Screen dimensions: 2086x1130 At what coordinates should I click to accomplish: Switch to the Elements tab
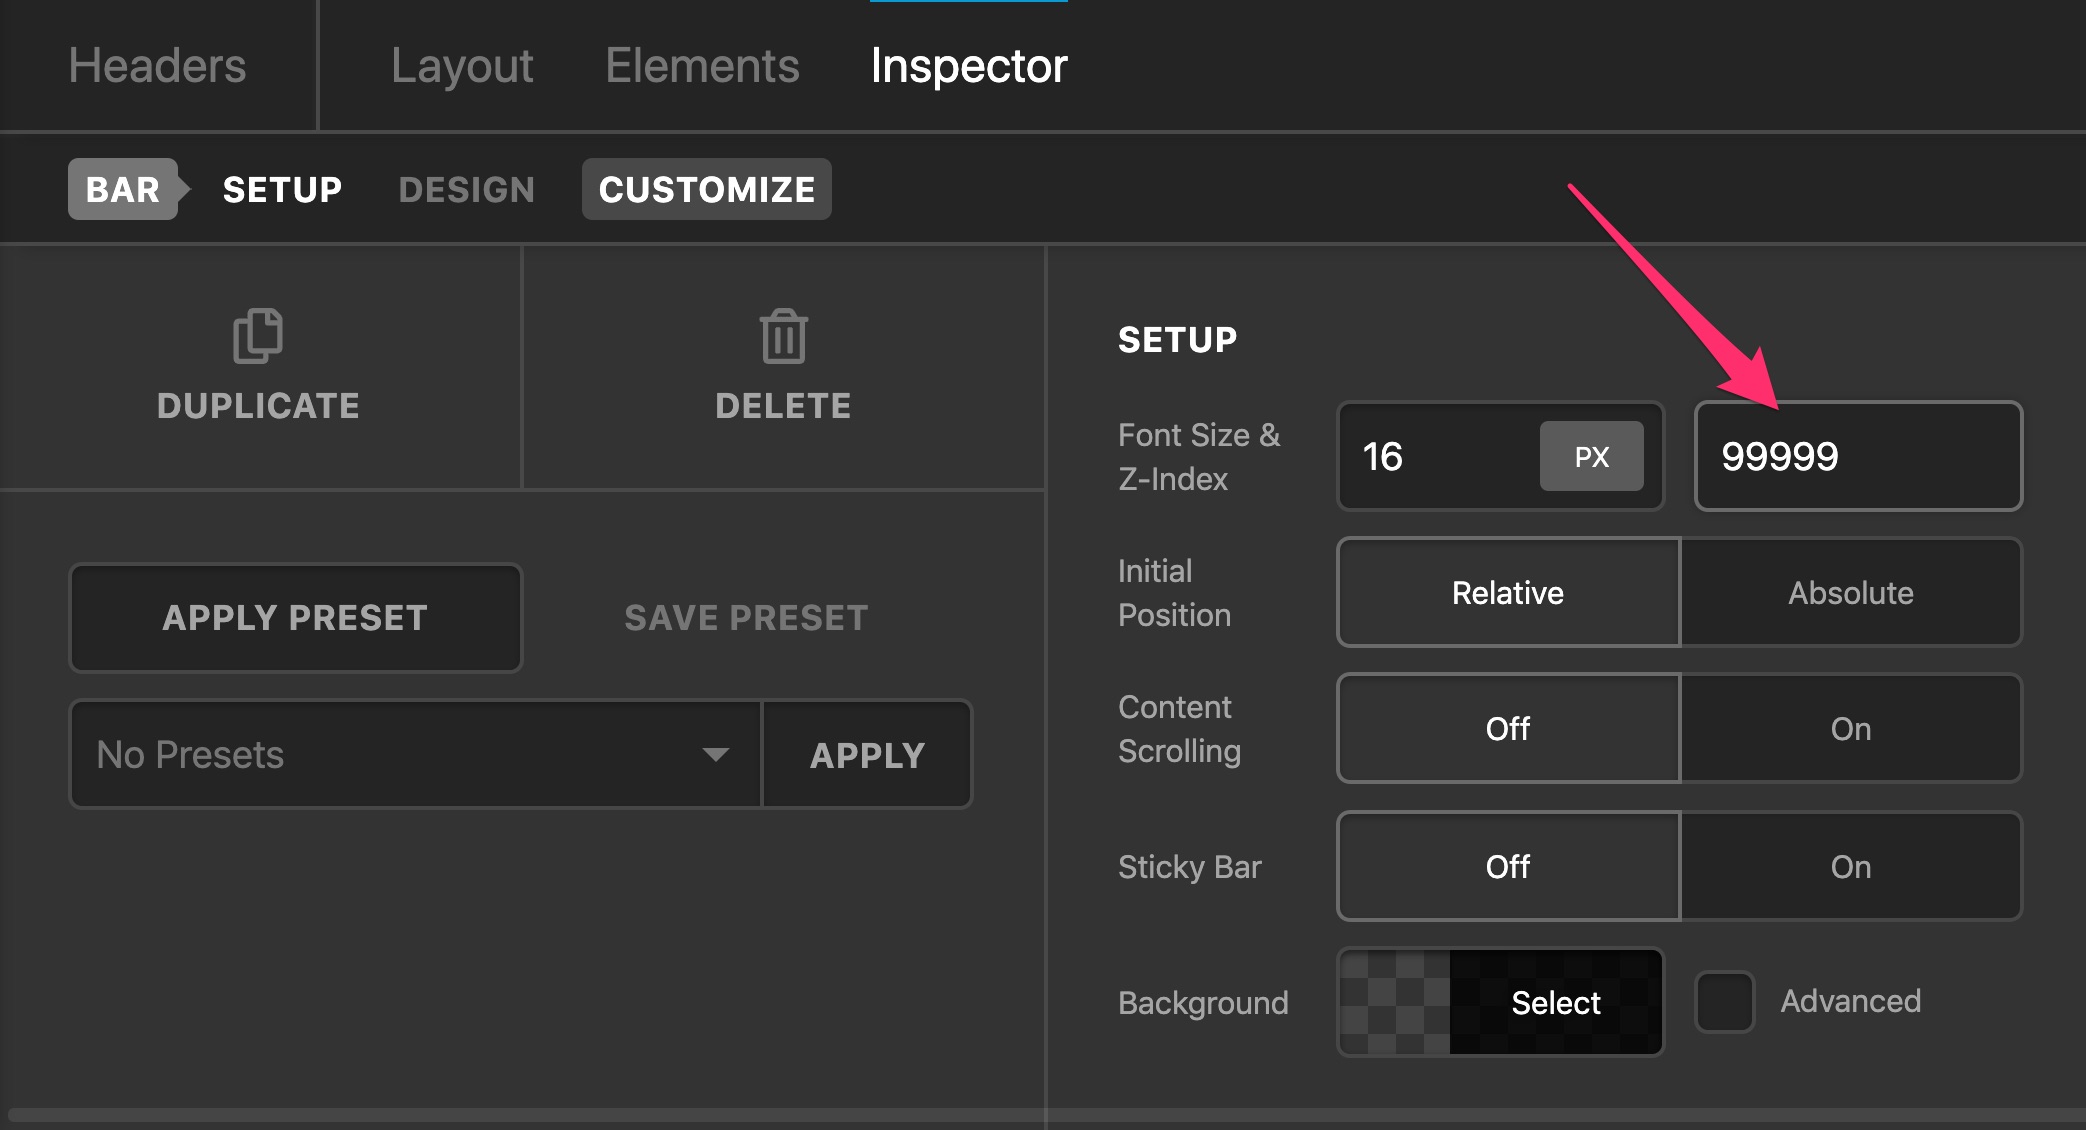pyautogui.click(x=702, y=66)
